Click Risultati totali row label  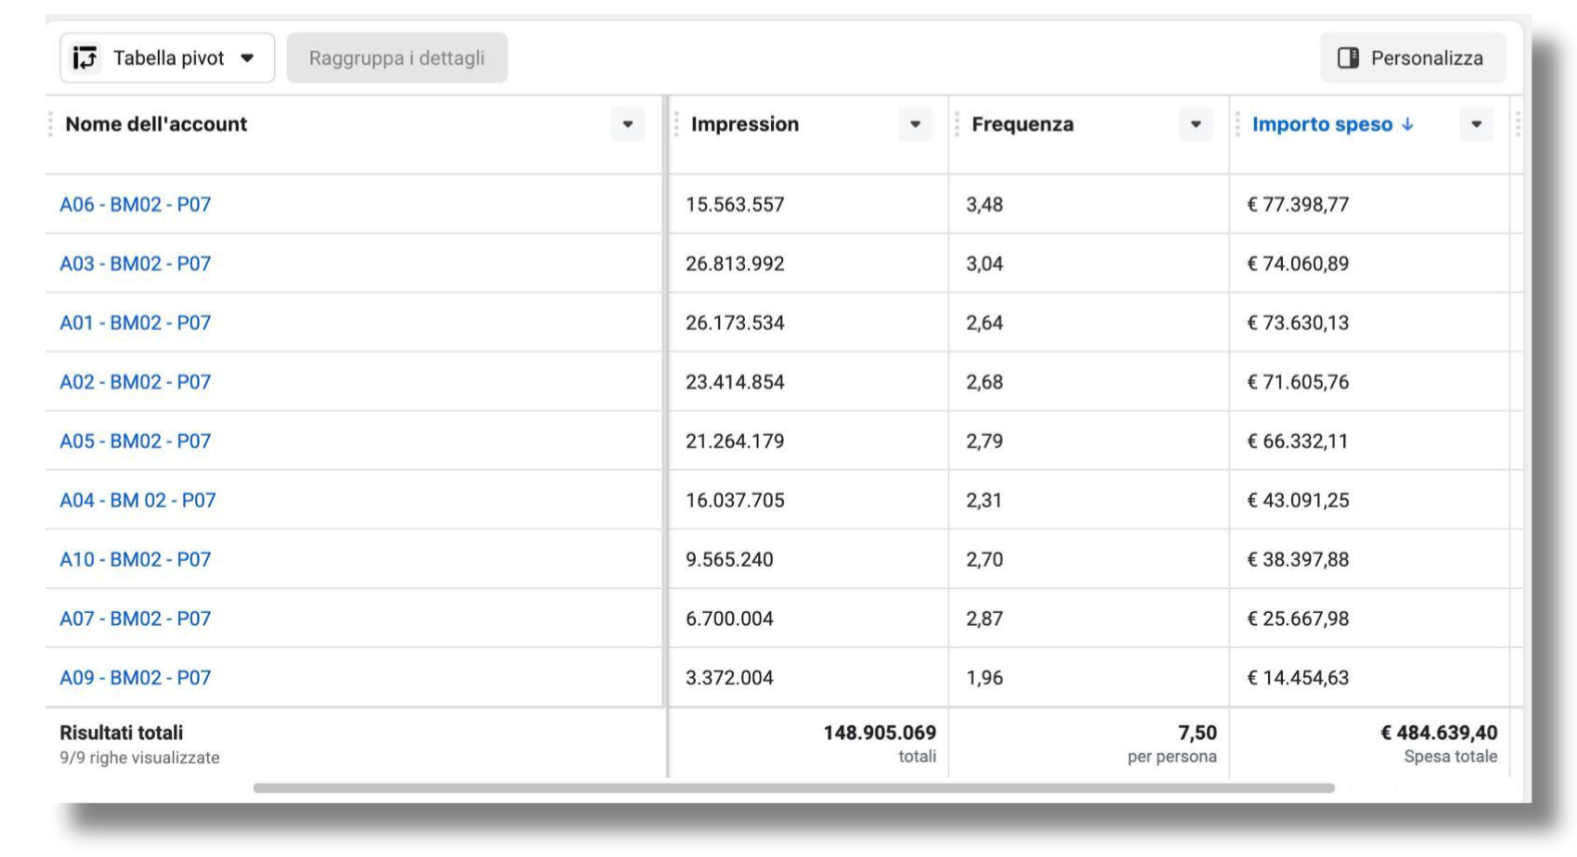121,732
